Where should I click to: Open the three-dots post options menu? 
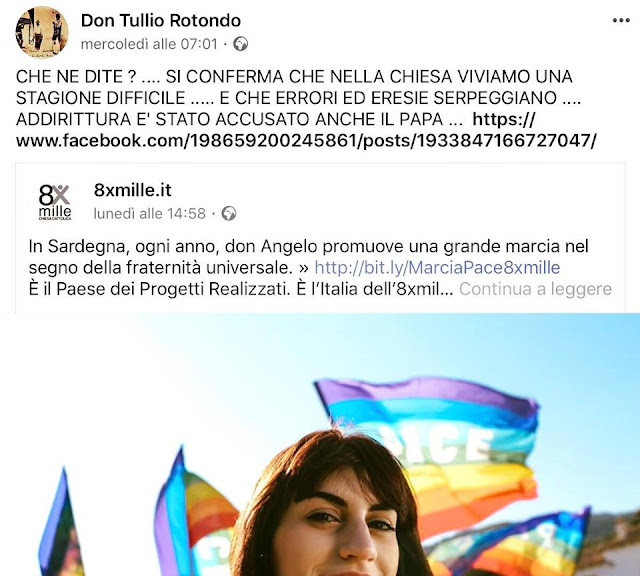pos(621,20)
